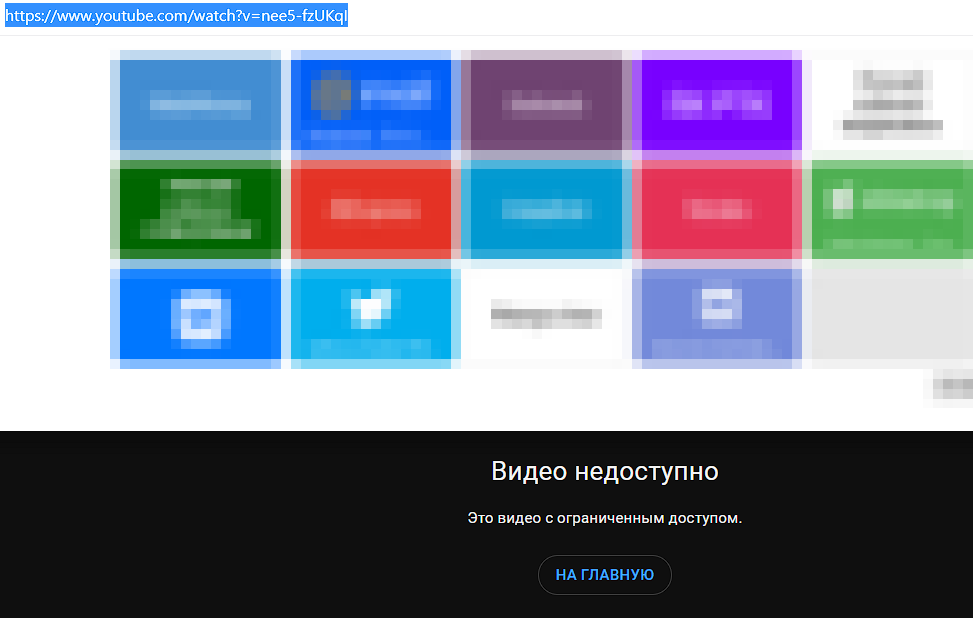
Task: Select the muted purple tile in the top row
Action: (544, 103)
